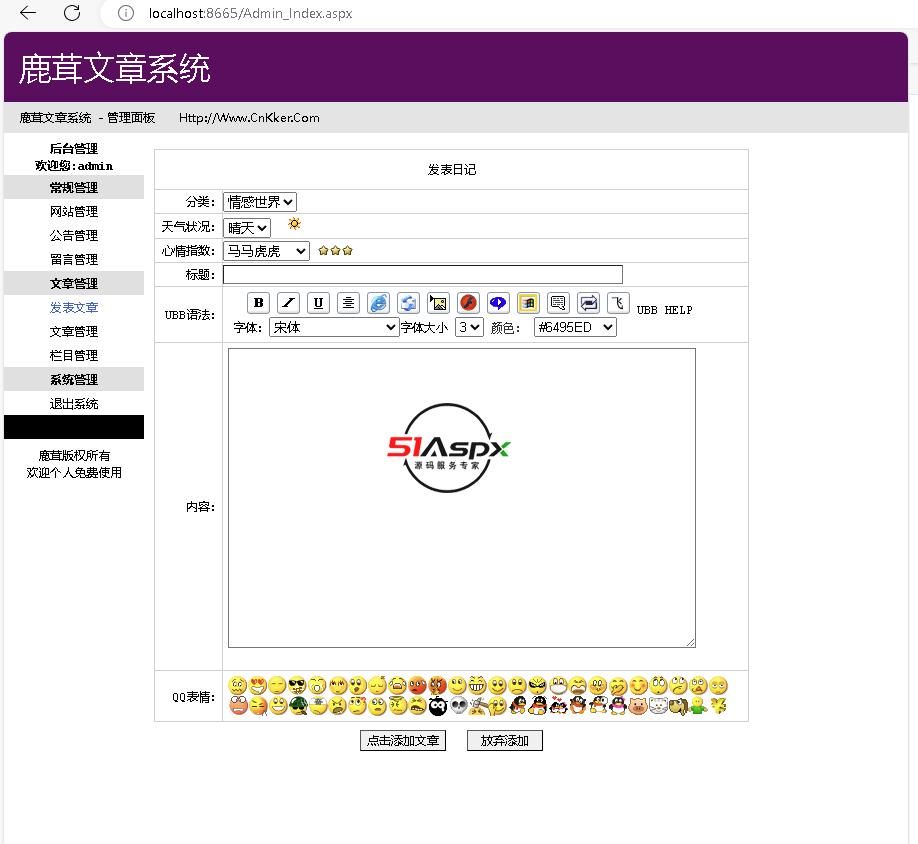
Task: Open the 天气状况 weather dropdown
Action: pyautogui.click(x=247, y=227)
